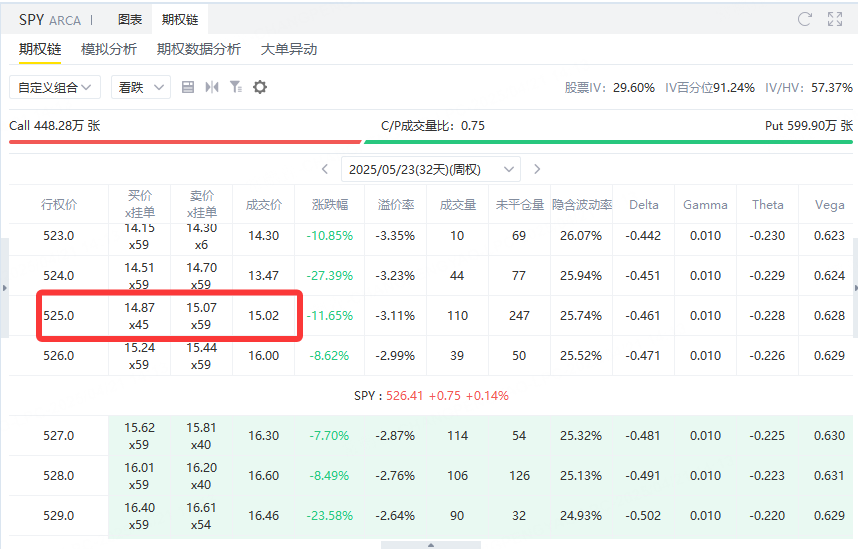Click open interest value 247
Image resolution: width=858 pixels, height=549 pixels.
coord(519,316)
